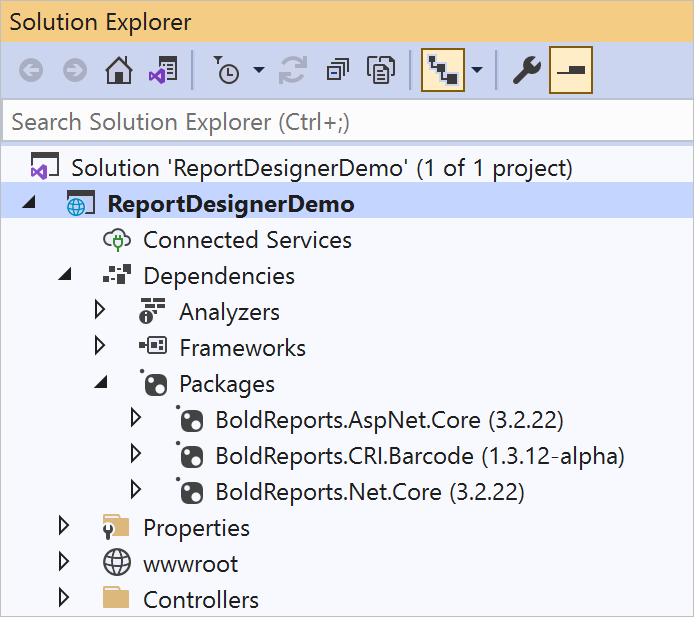Collapse All items in the tree
Screen dimensions: 694x617
tap(337, 70)
